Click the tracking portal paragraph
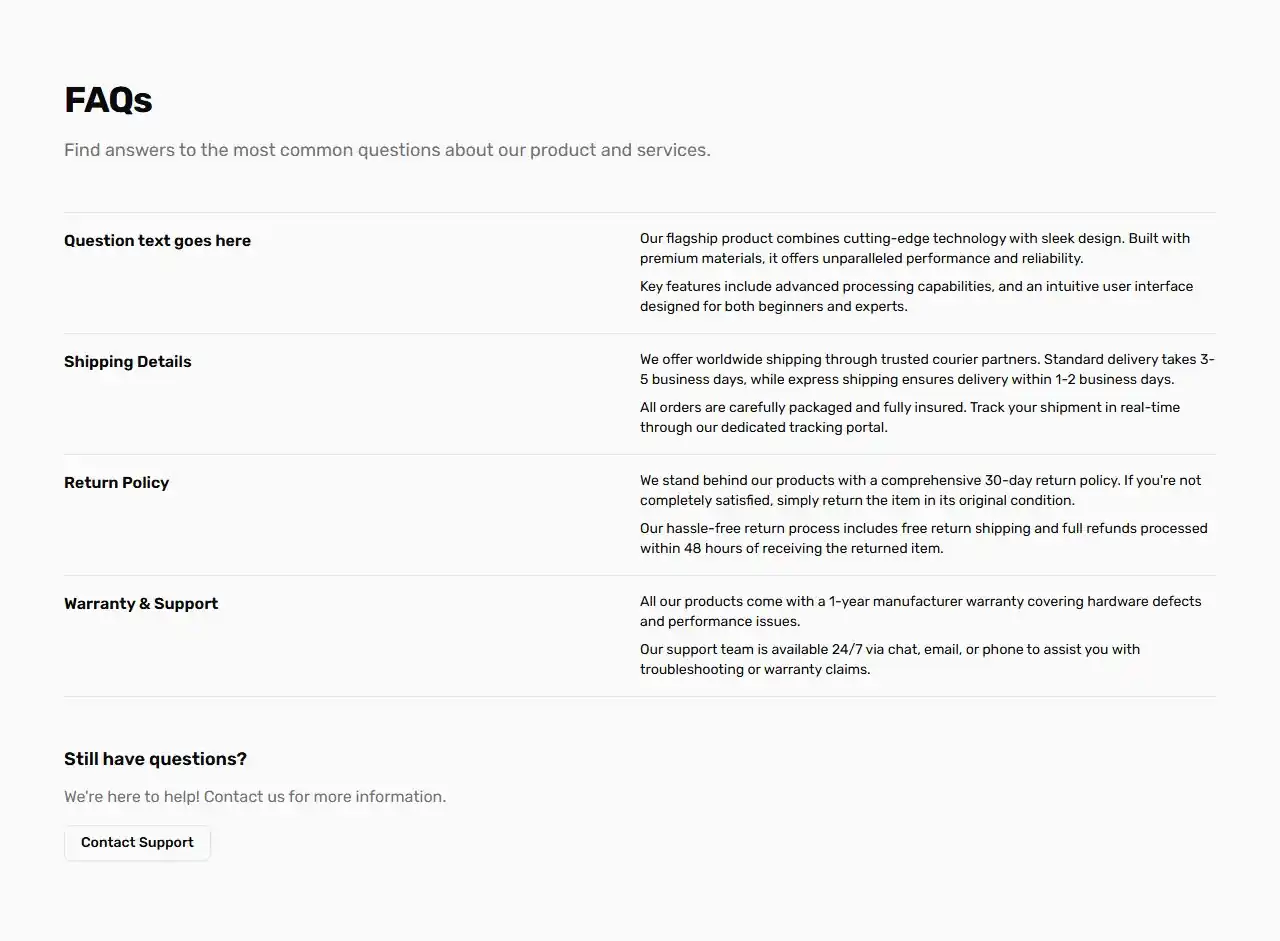Image resolution: width=1280 pixels, height=941 pixels. (x=909, y=417)
